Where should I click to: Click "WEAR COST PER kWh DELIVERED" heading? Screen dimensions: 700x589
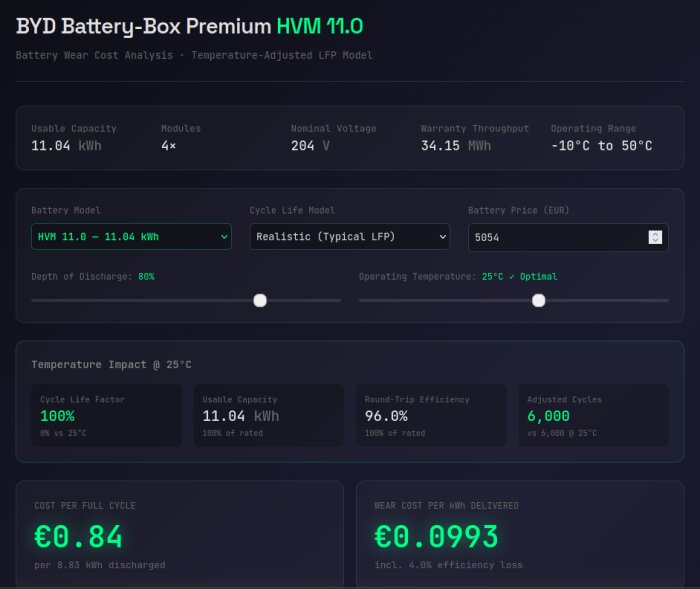click(446, 505)
